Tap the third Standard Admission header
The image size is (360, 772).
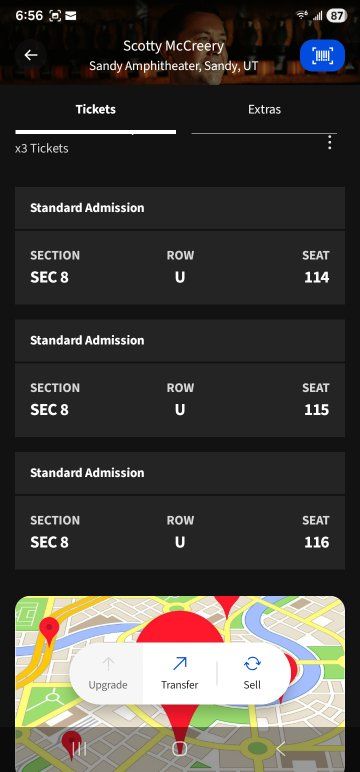[x=180, y=473]
